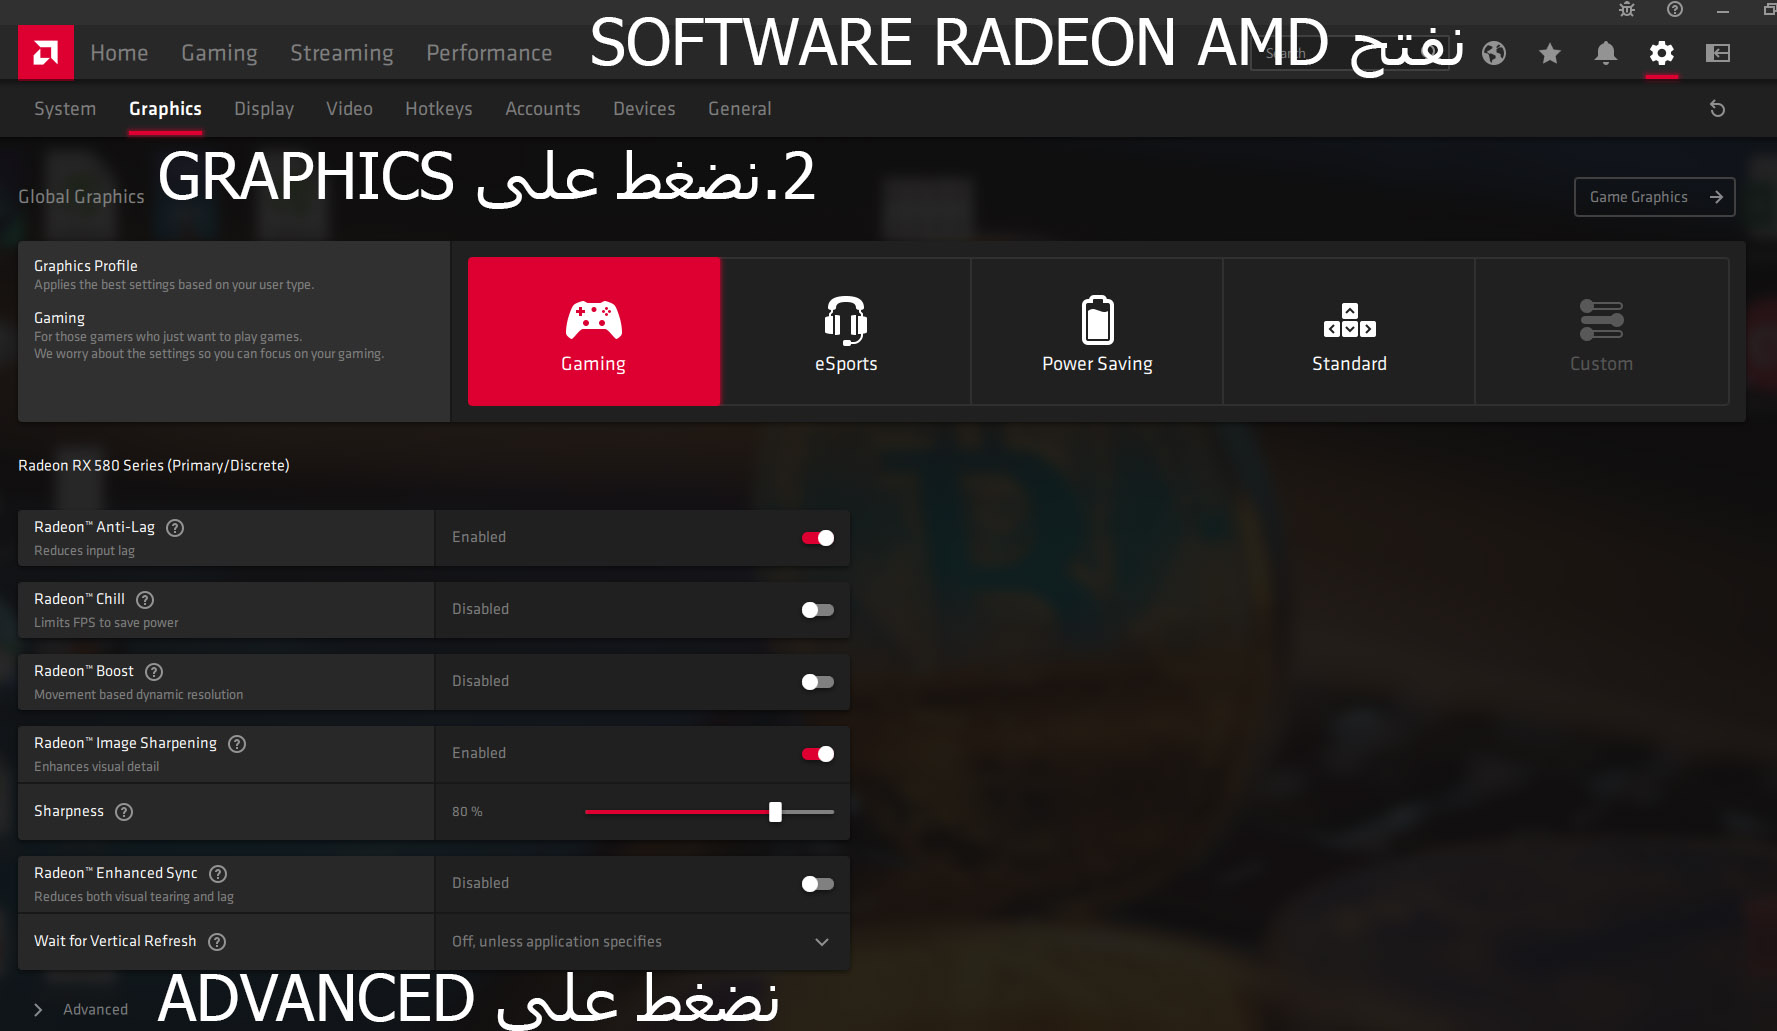Expand the Advanced section

(x=81, y=1010)
